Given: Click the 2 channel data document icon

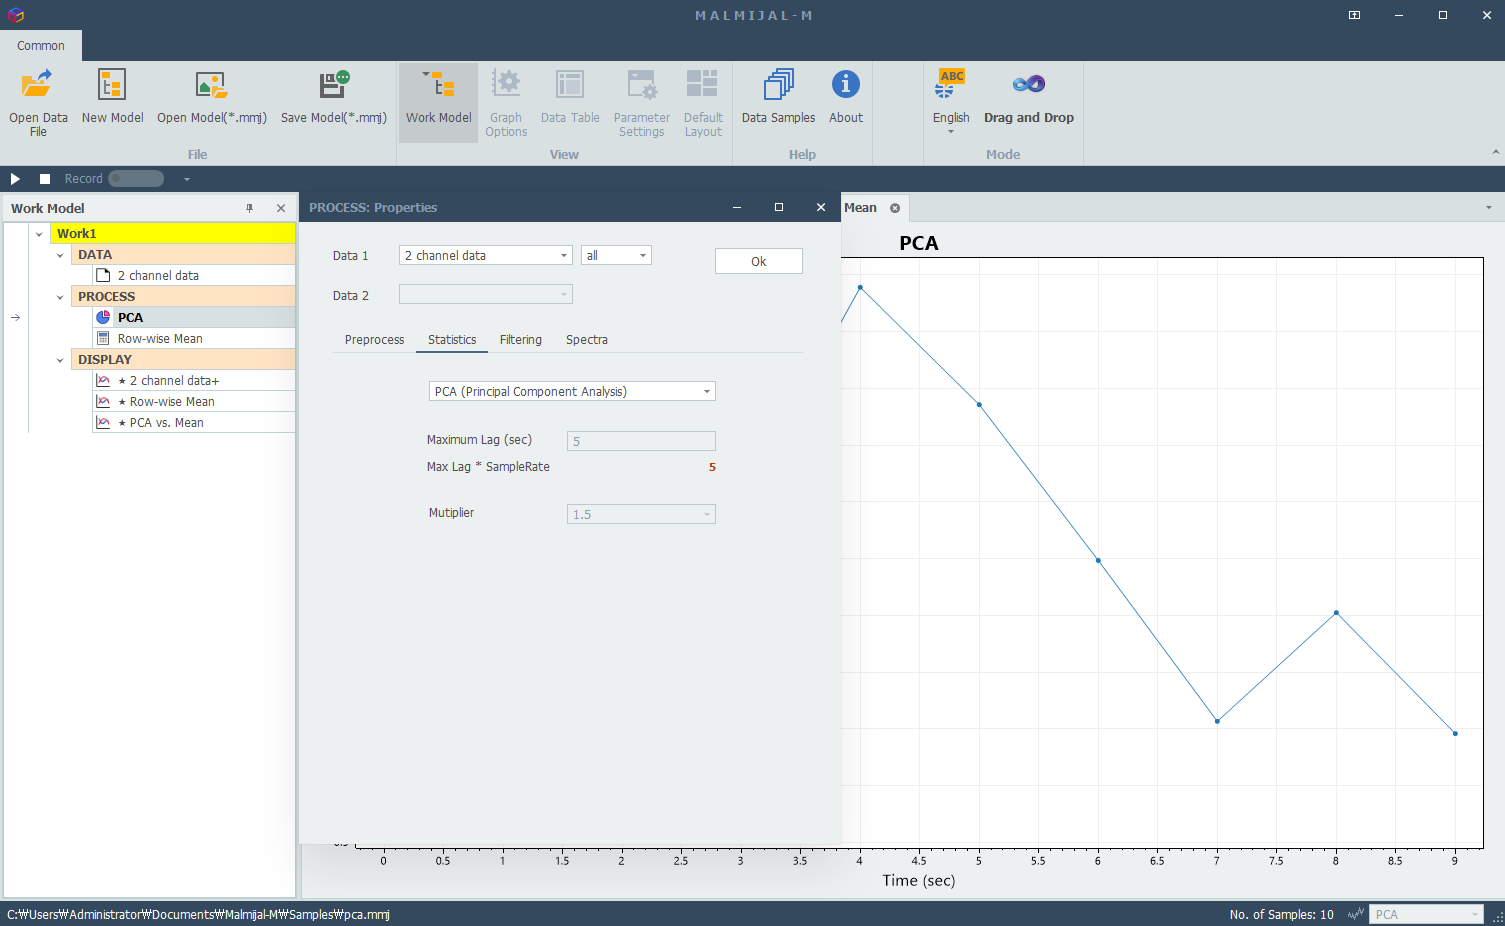Looking at the screenshot, I should 103,275.
